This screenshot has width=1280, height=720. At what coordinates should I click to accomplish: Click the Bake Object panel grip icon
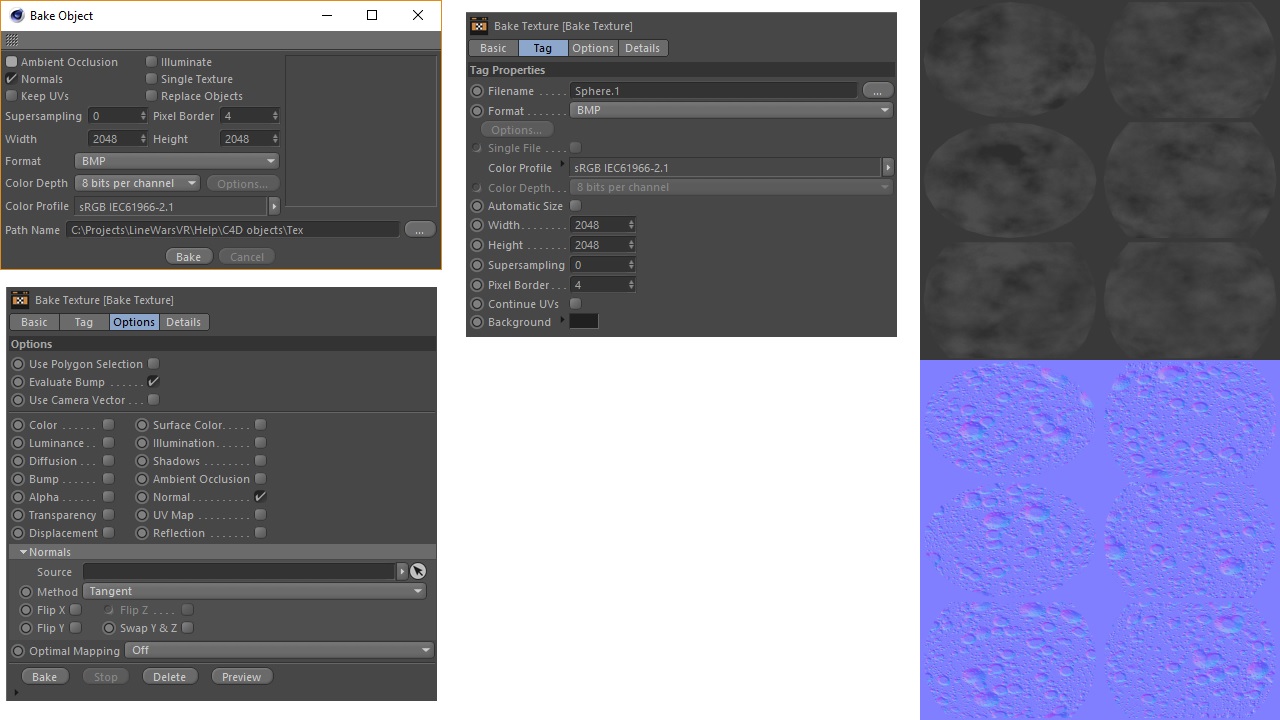point(12,40)
